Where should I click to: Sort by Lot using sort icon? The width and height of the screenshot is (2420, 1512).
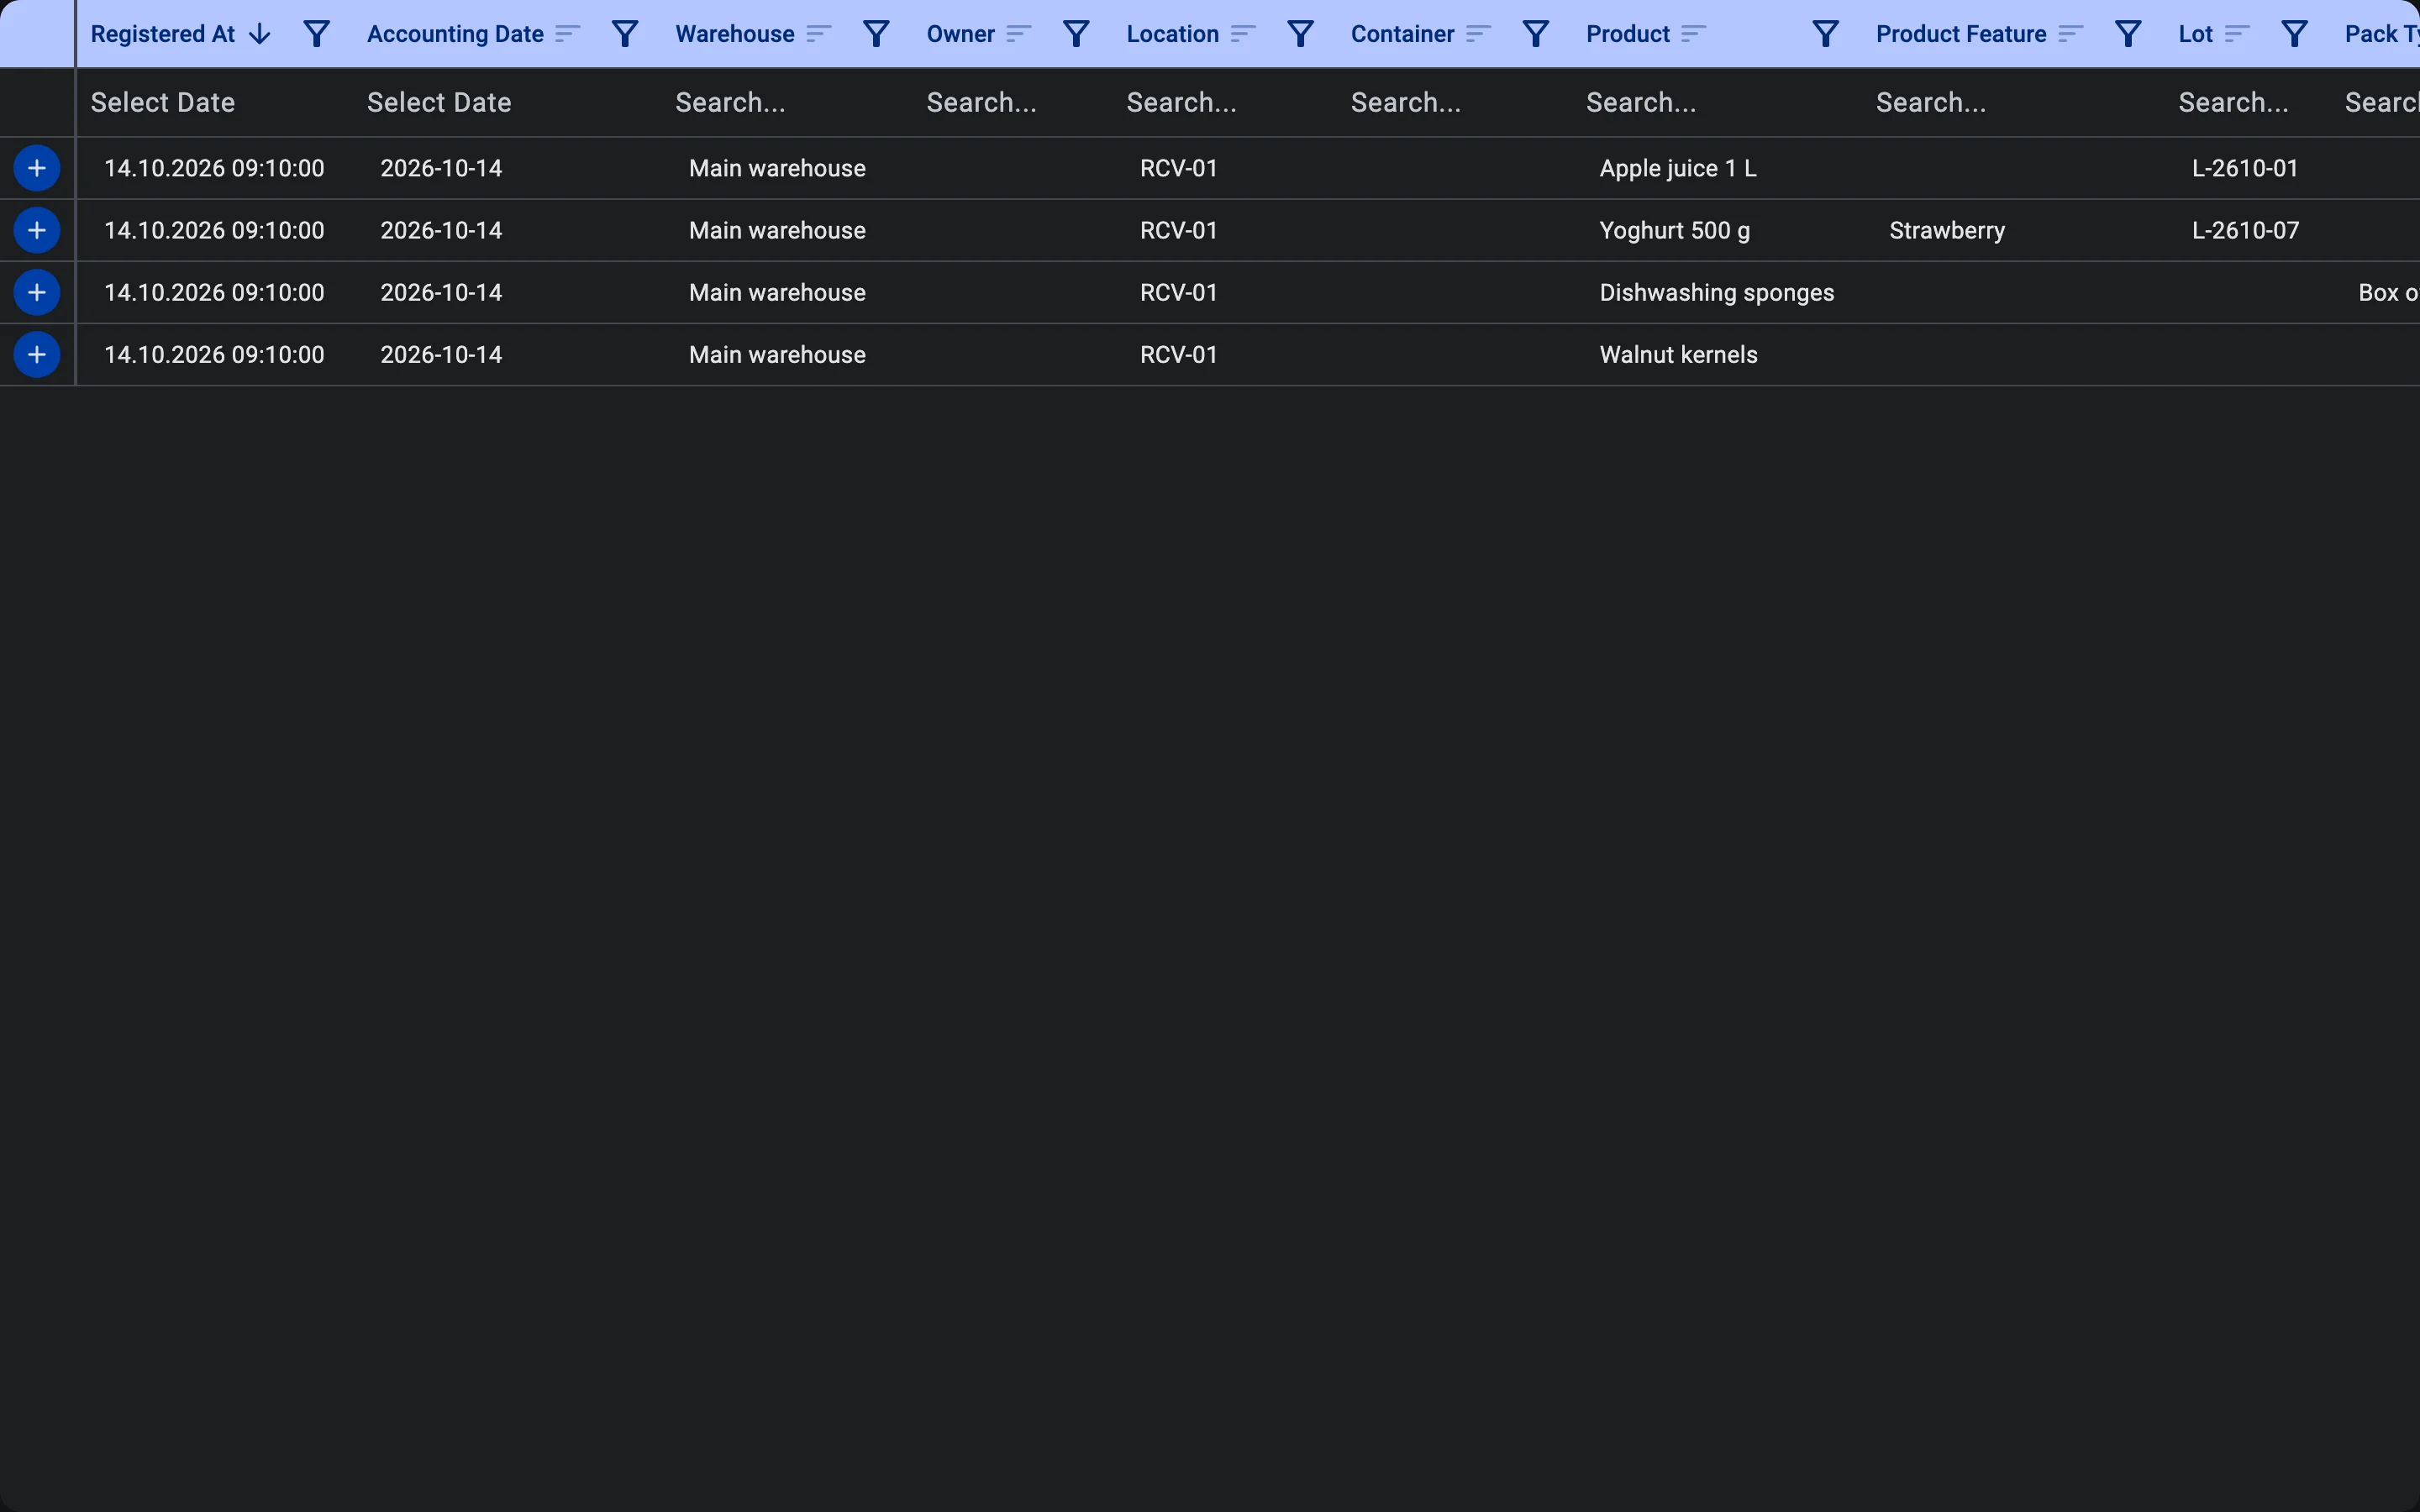click(2236, 34)
